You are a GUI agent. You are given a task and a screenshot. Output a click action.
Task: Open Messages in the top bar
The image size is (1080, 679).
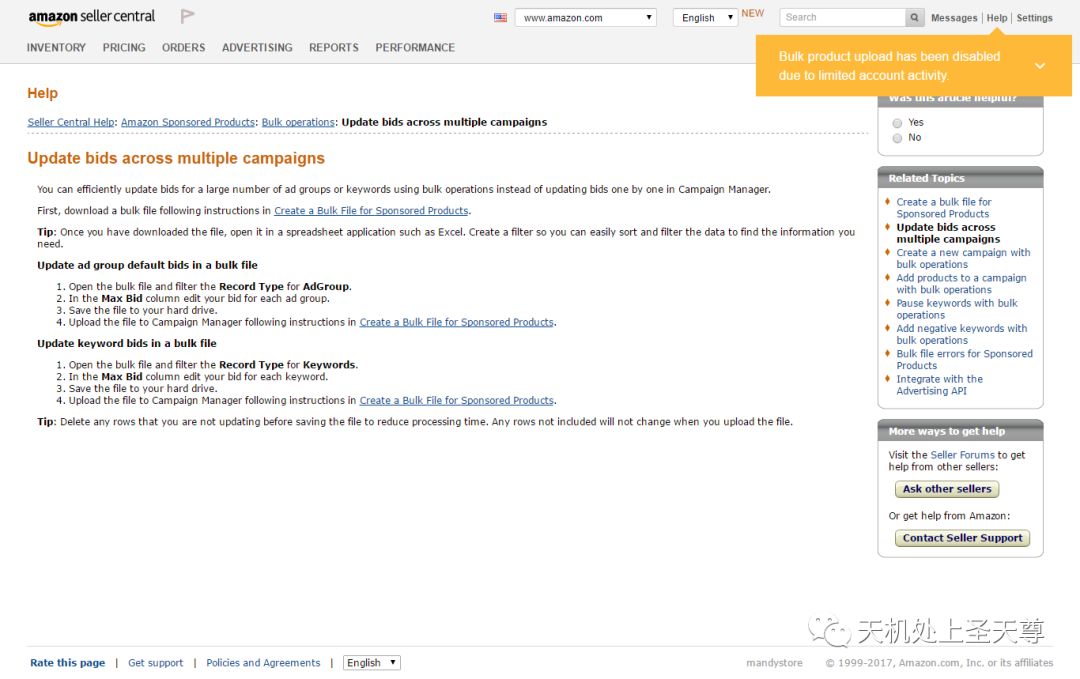(x=954, y=18)
